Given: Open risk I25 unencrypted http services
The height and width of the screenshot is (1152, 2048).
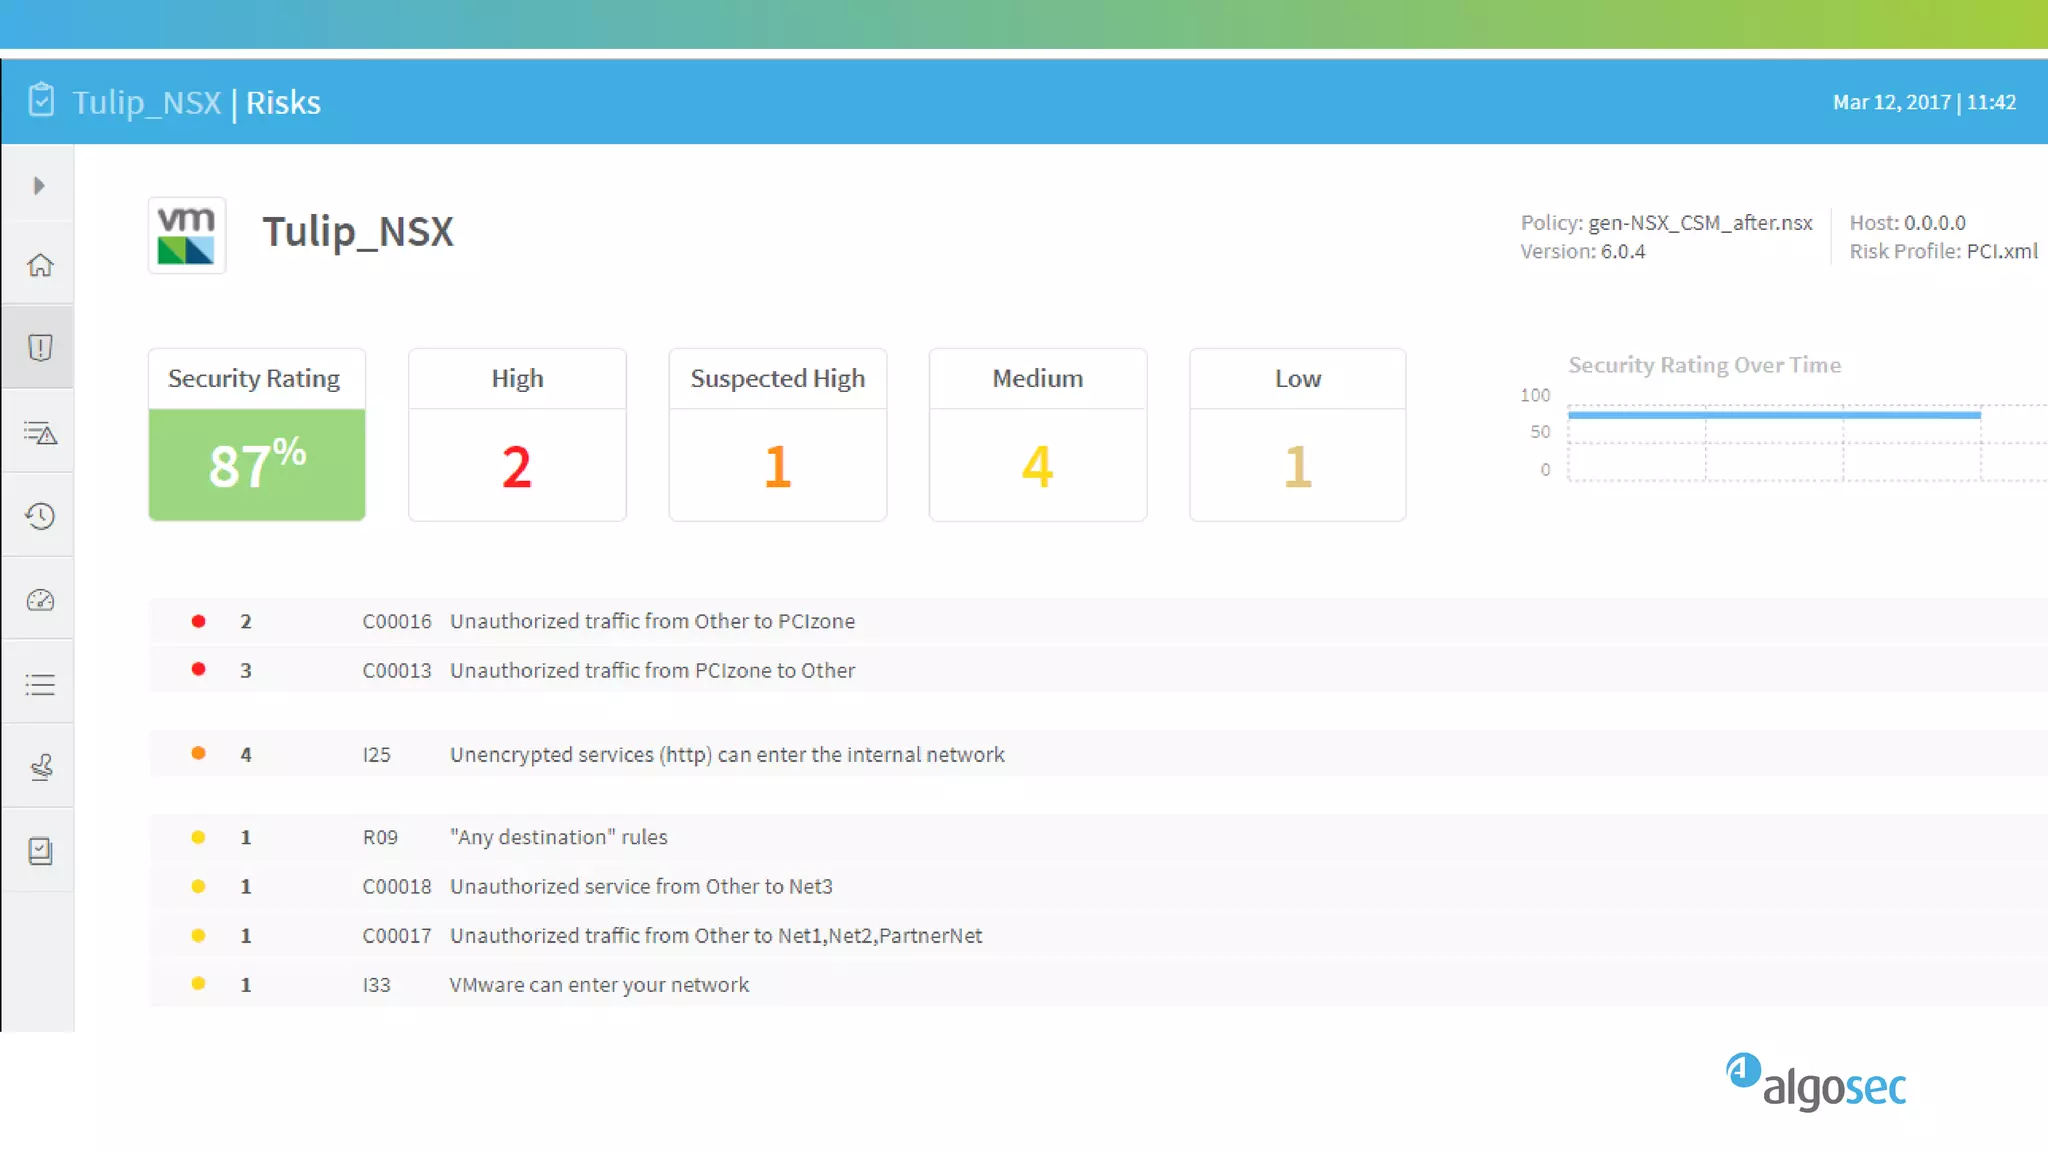Looking at the screenshot, I should pos(727,755).
